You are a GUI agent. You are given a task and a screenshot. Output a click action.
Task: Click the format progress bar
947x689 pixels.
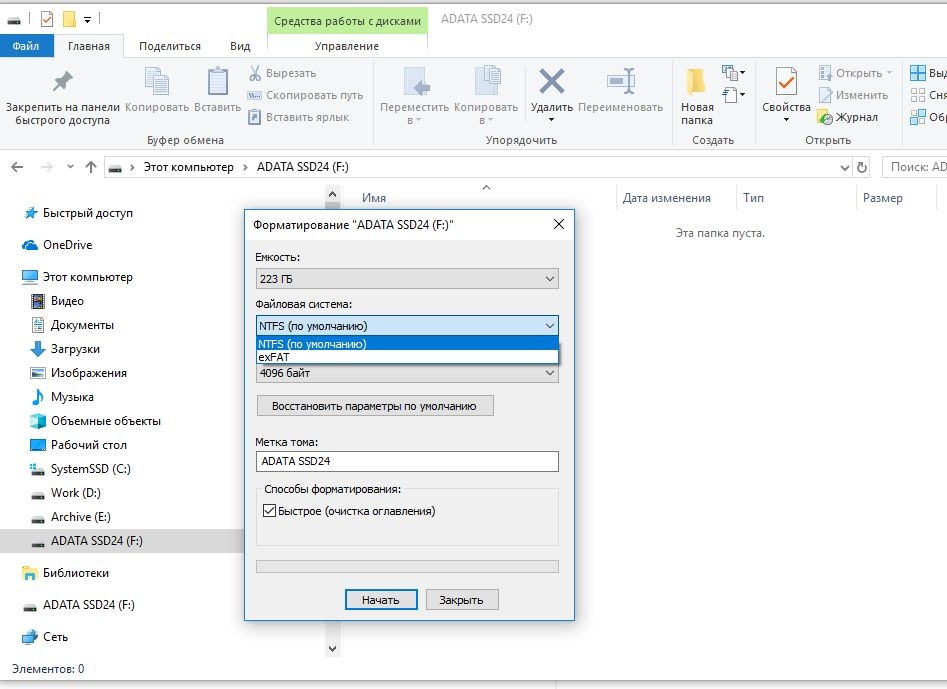(407, 566)
